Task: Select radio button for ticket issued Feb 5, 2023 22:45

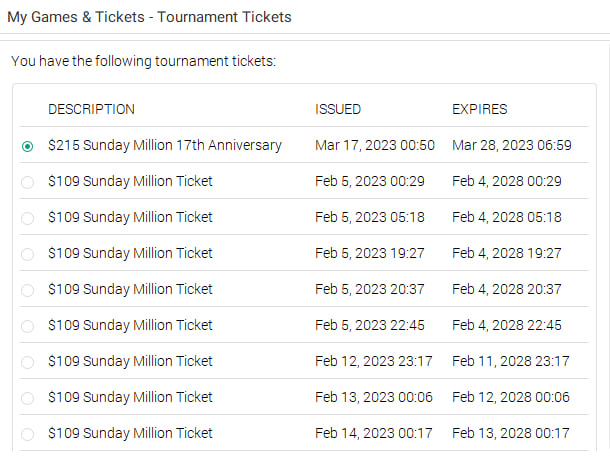Action: click(27, 326)
